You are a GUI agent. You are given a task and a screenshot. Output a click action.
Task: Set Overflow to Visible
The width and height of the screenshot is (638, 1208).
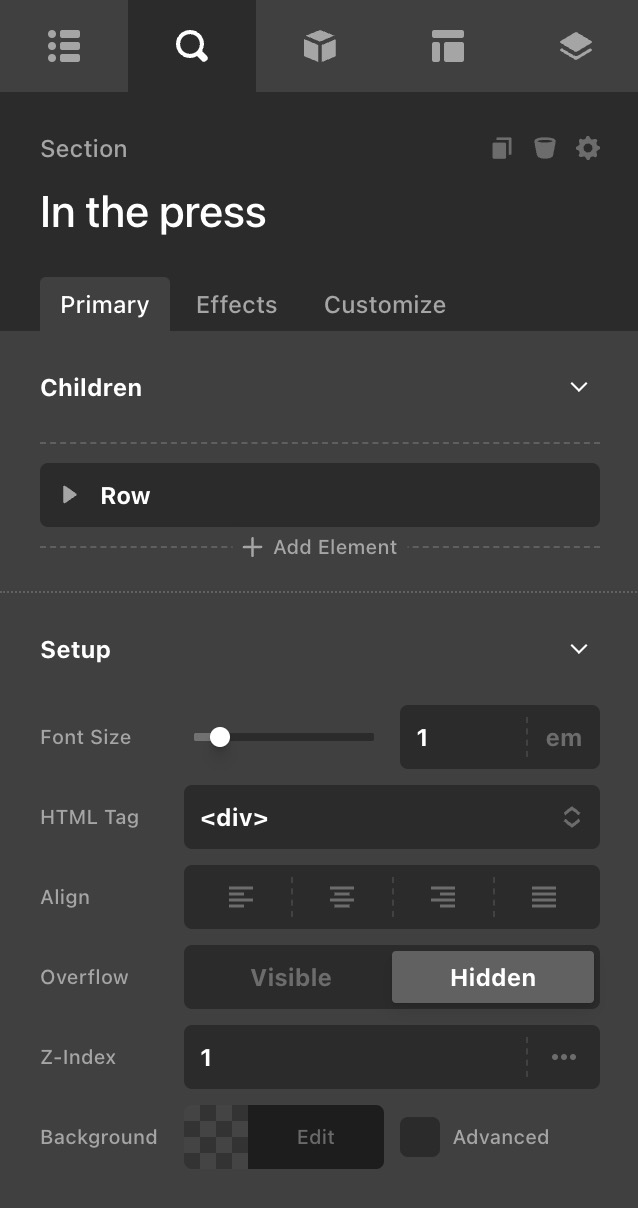click(291, 977)
